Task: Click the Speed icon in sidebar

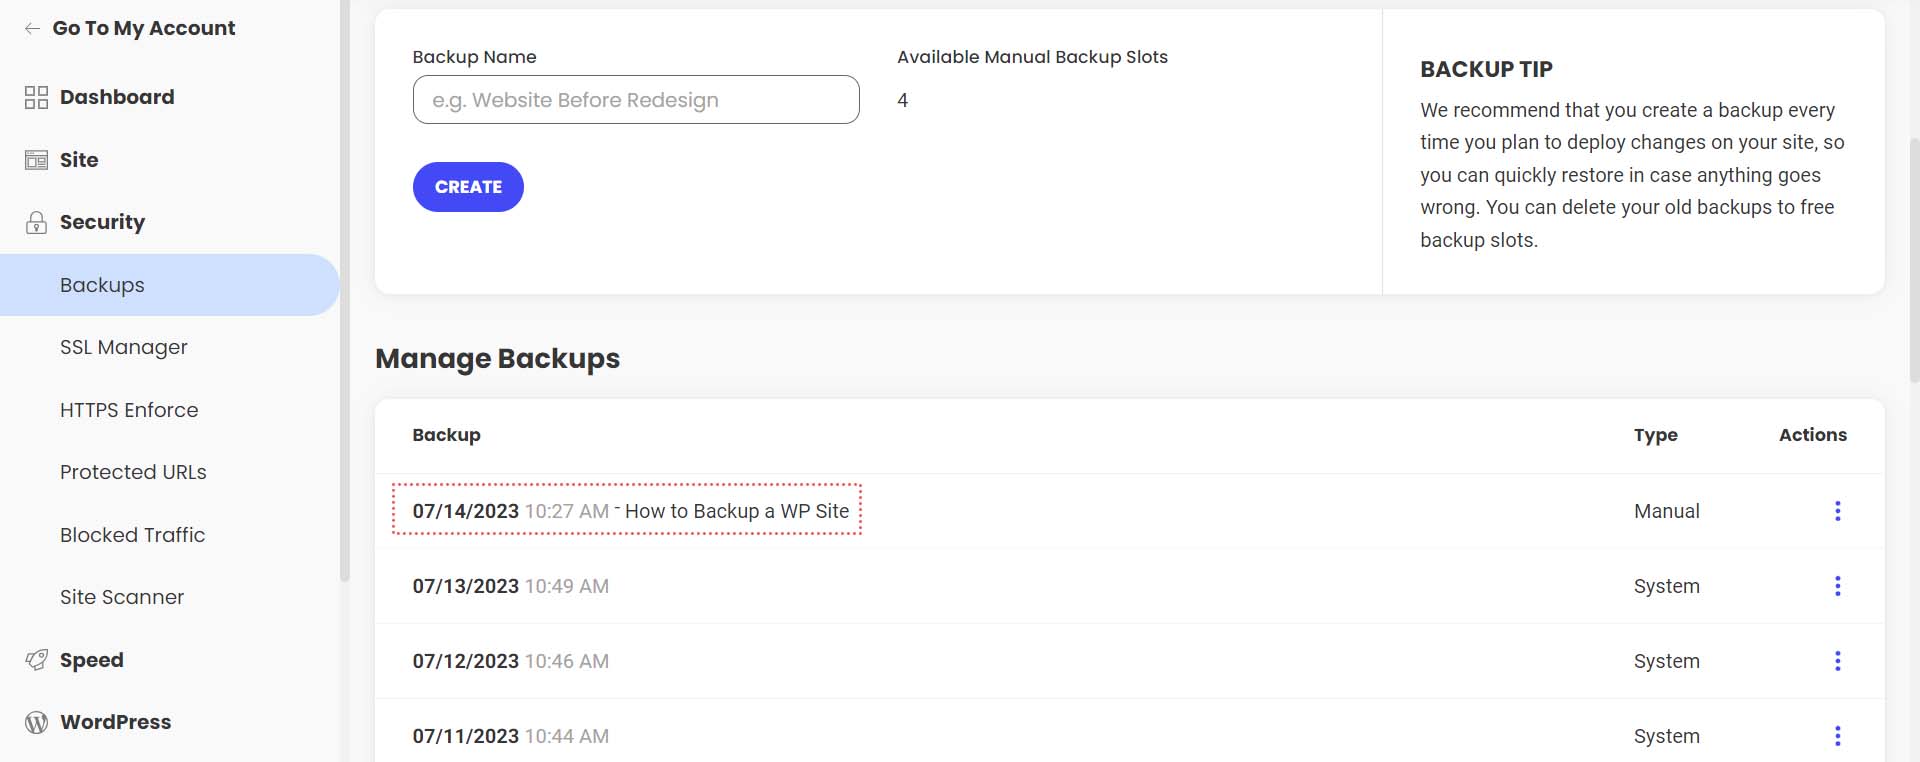Action: pos(36,660)
